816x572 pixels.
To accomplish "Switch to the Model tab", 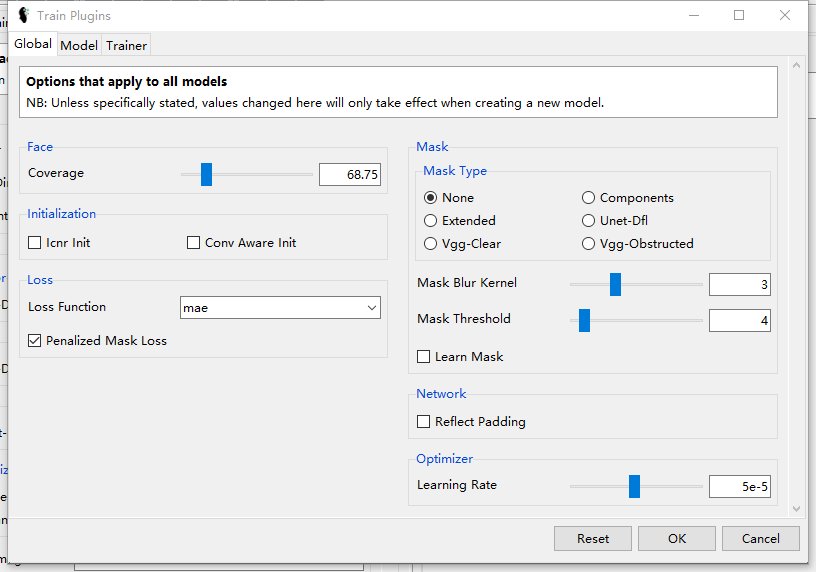I will click(79, 46).
